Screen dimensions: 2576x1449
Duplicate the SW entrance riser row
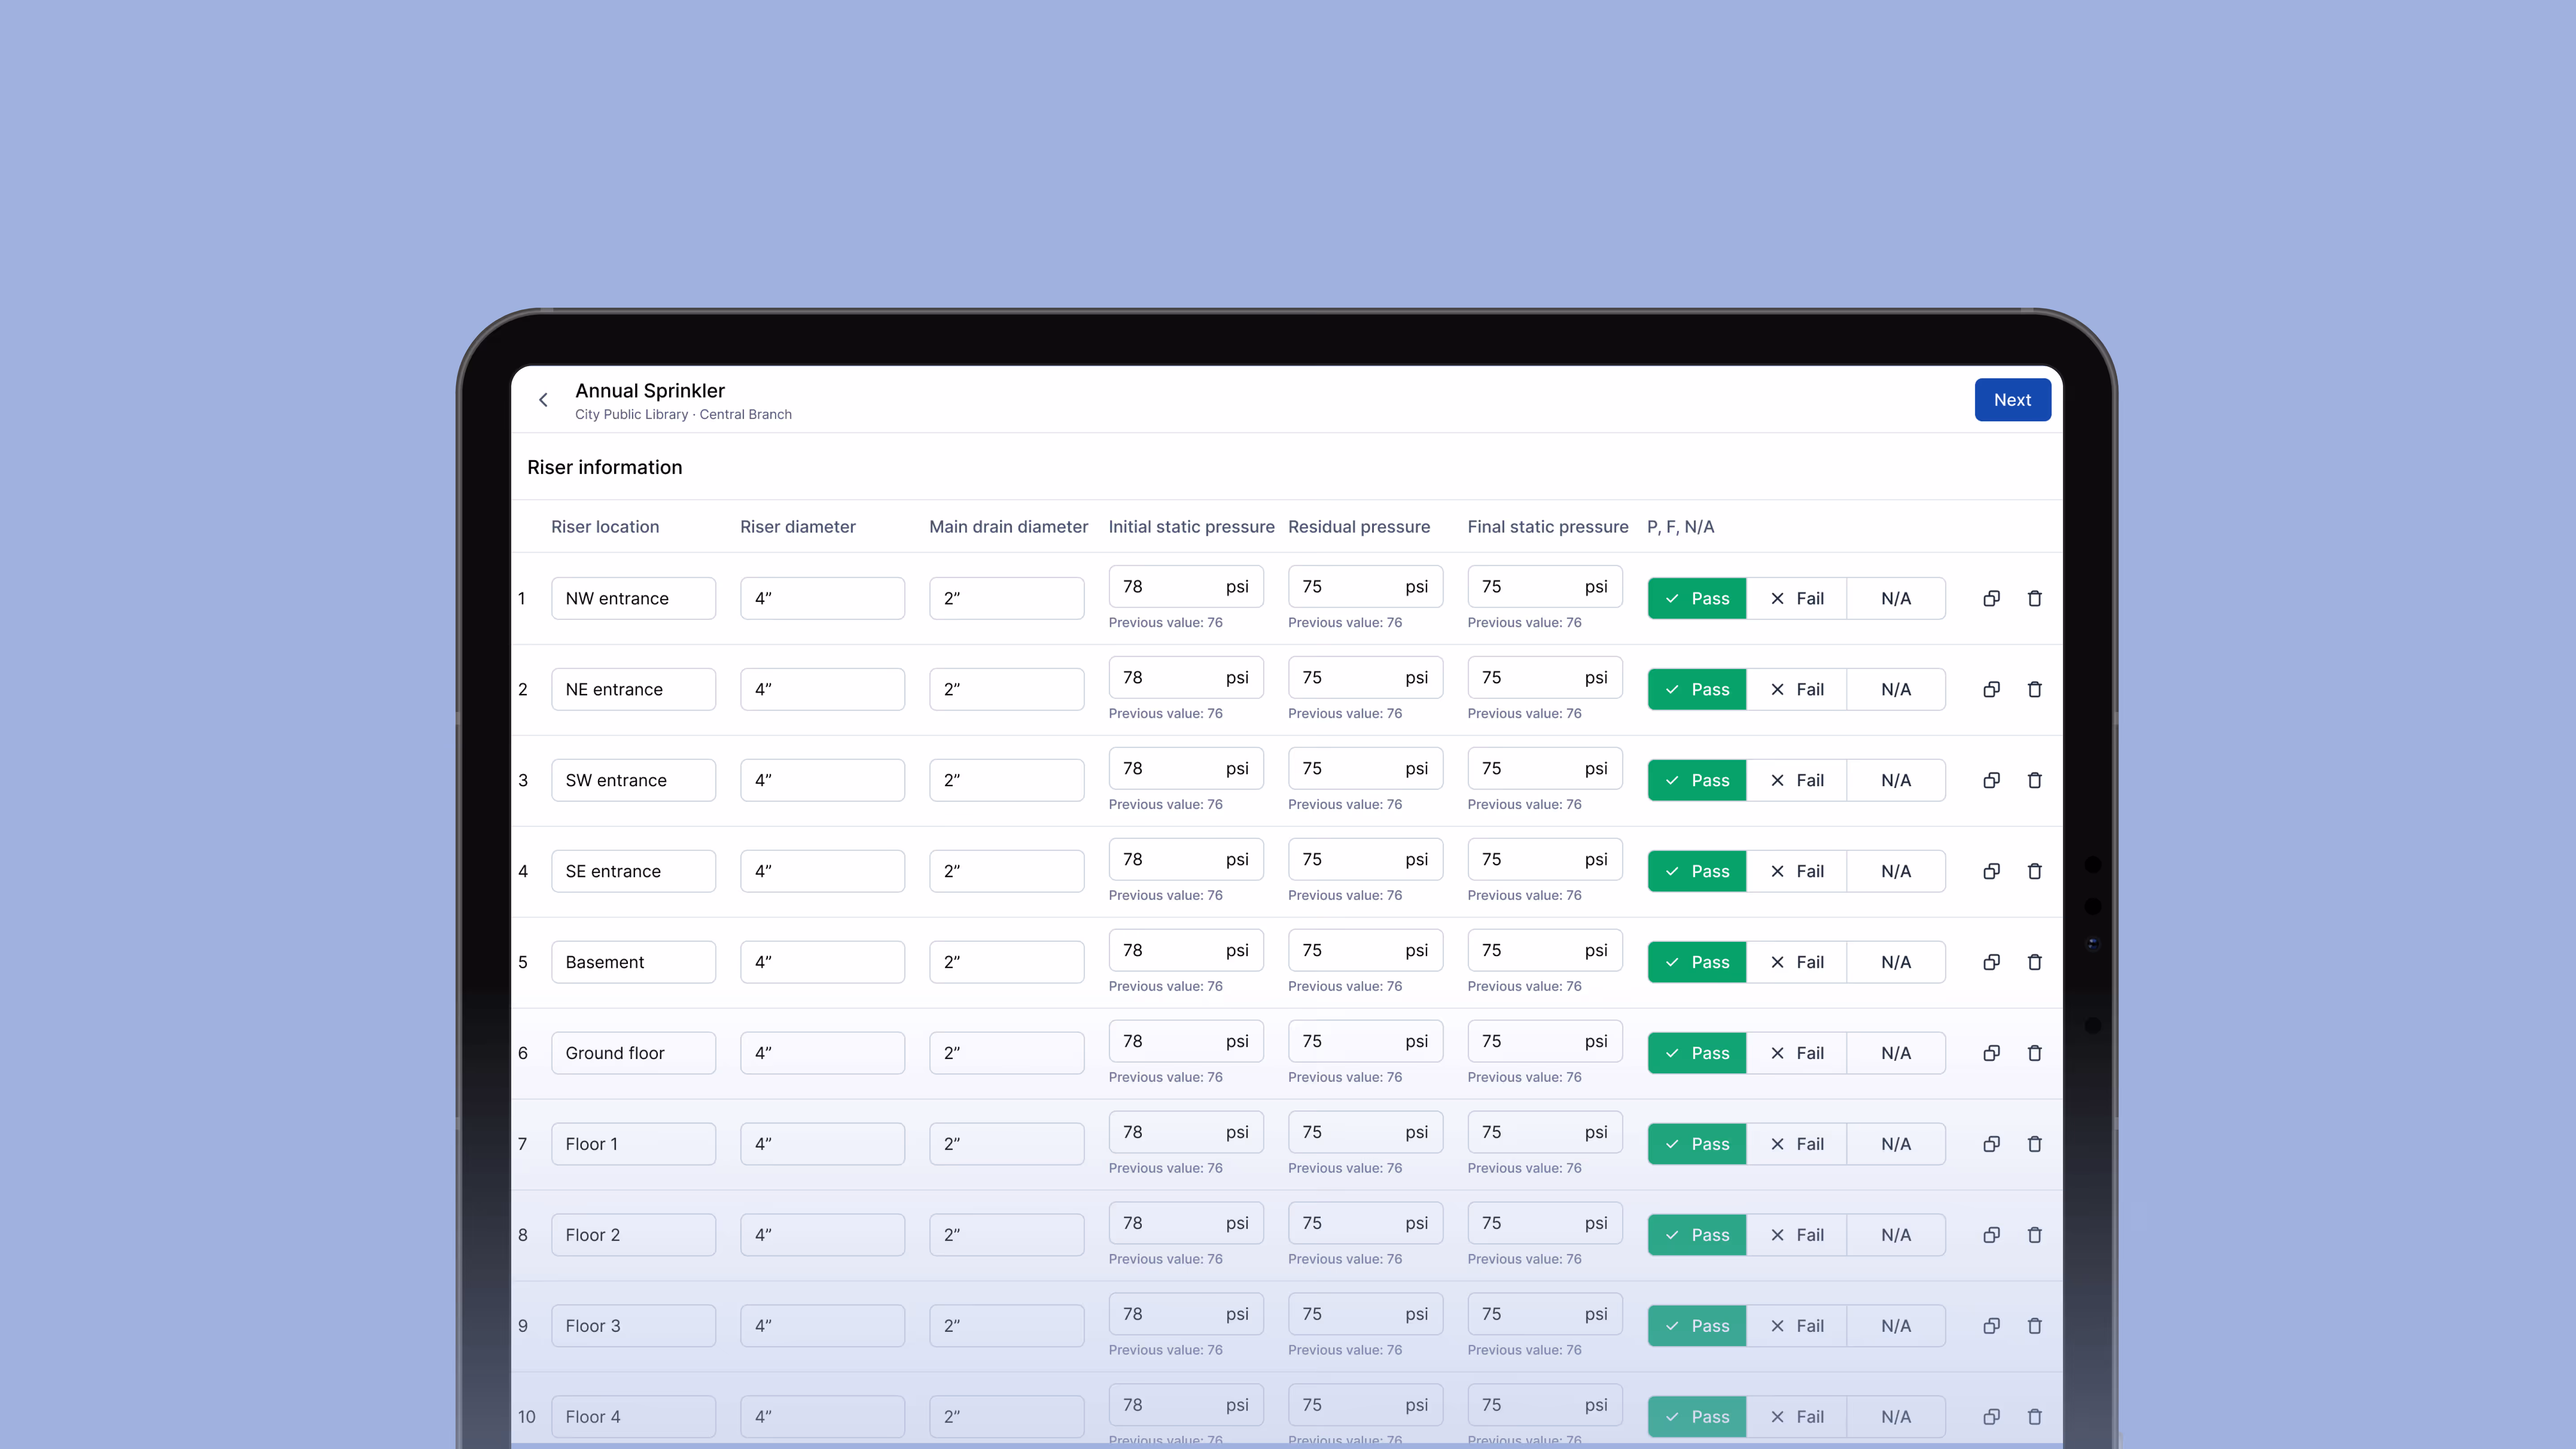(x=1991, y=780)
